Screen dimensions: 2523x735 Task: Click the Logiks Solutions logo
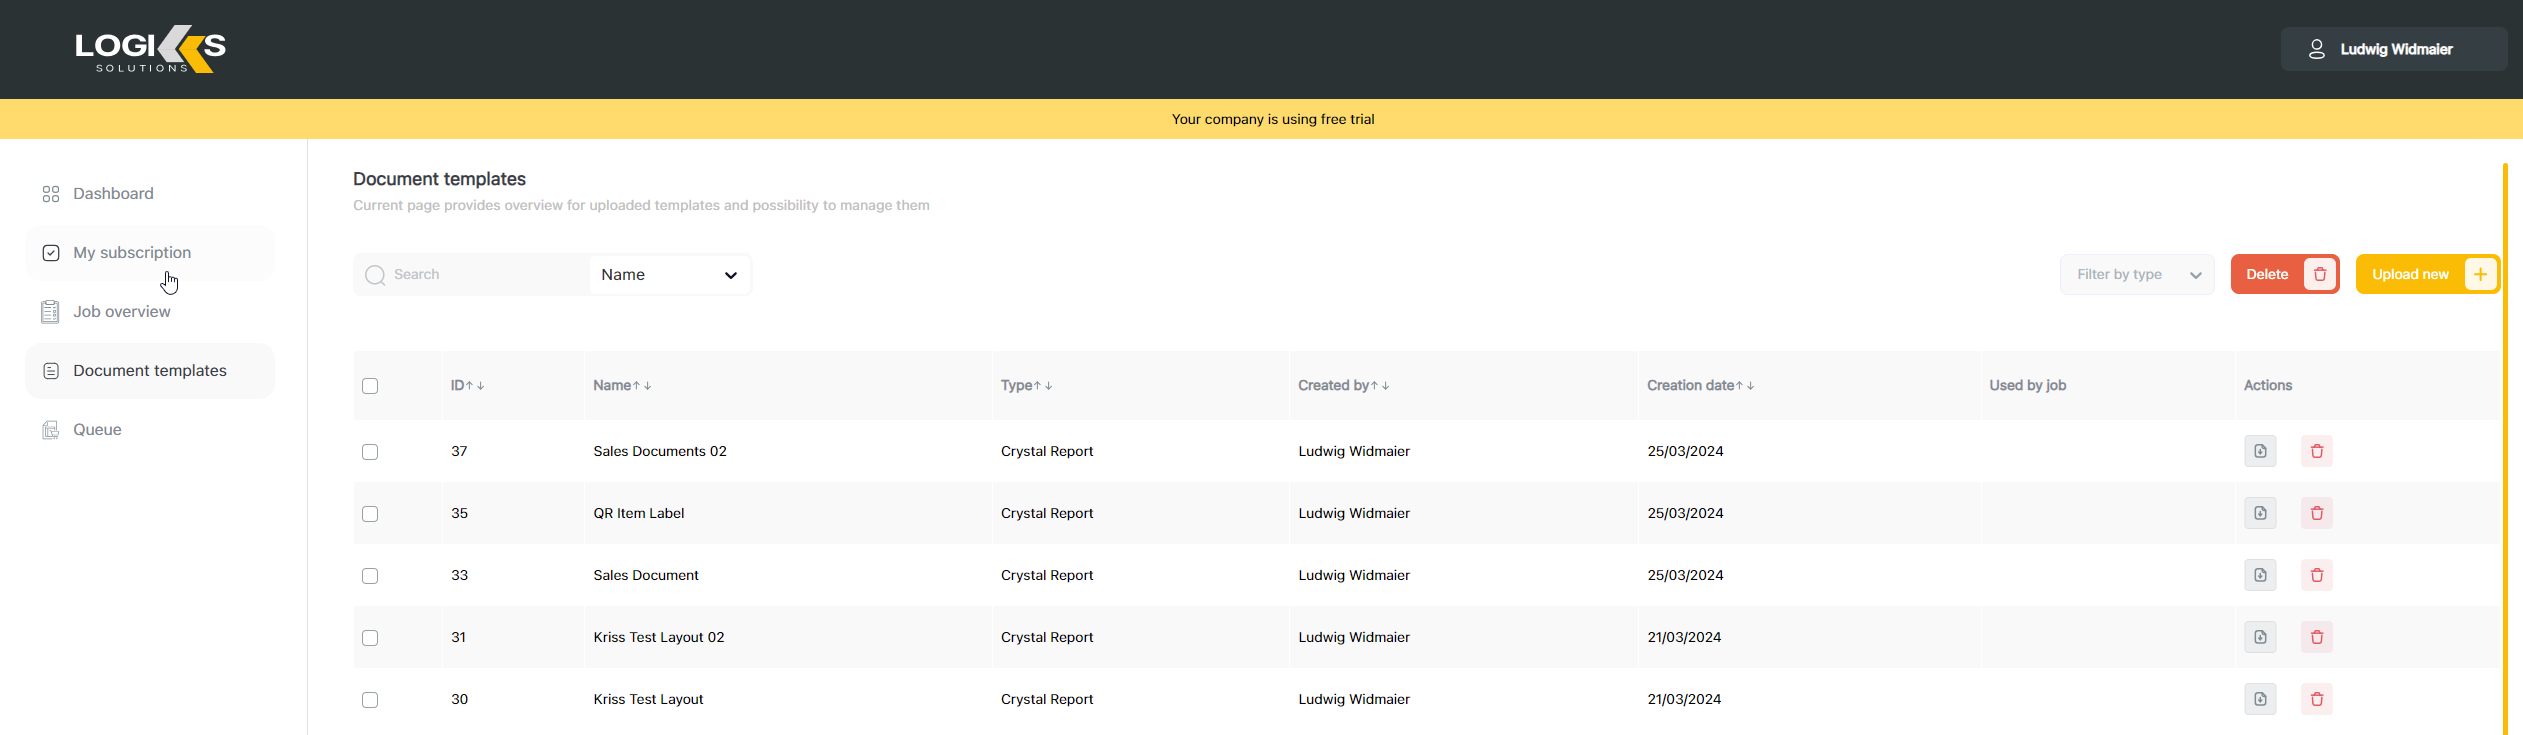pos(150,49)
